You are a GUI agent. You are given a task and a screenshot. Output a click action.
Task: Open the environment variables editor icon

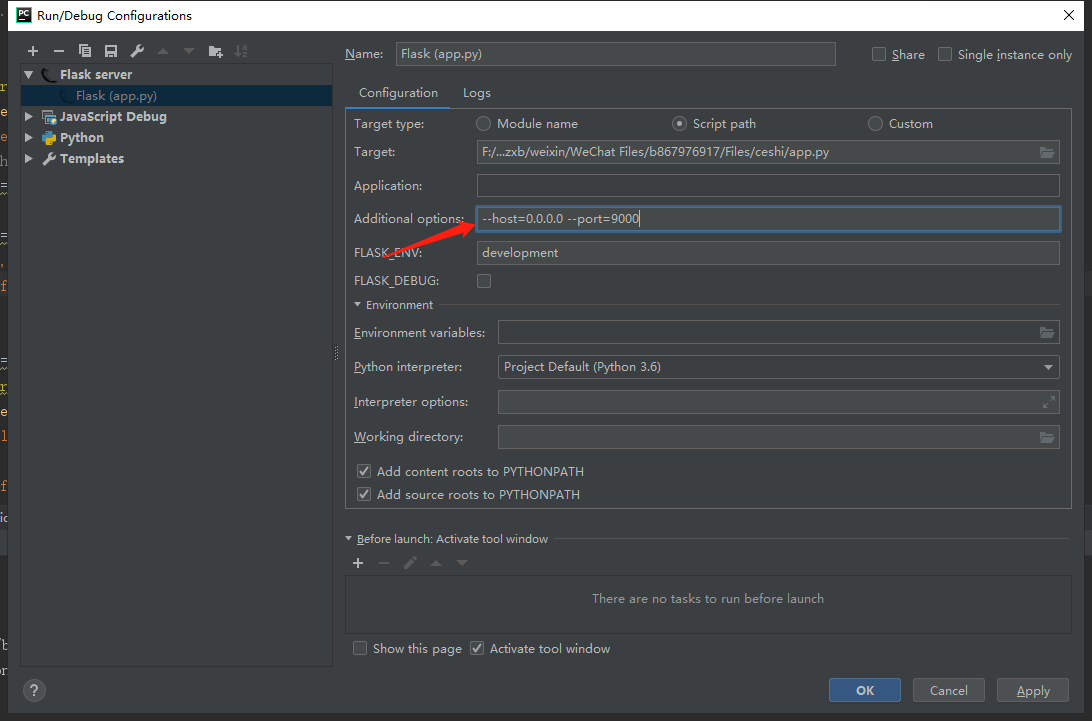[x=1047, y=333]
